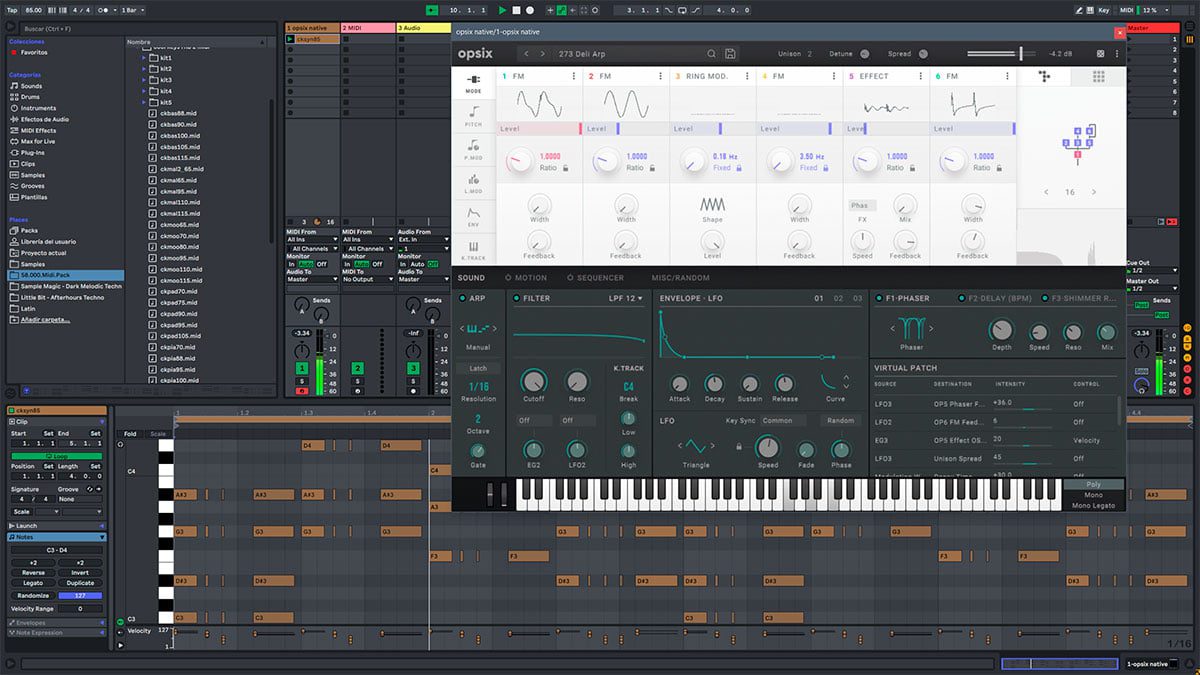The width and height of the screenshot is (1200, 675).
Task: Launch the cksyn85 clip
Action: pos(290,39)
